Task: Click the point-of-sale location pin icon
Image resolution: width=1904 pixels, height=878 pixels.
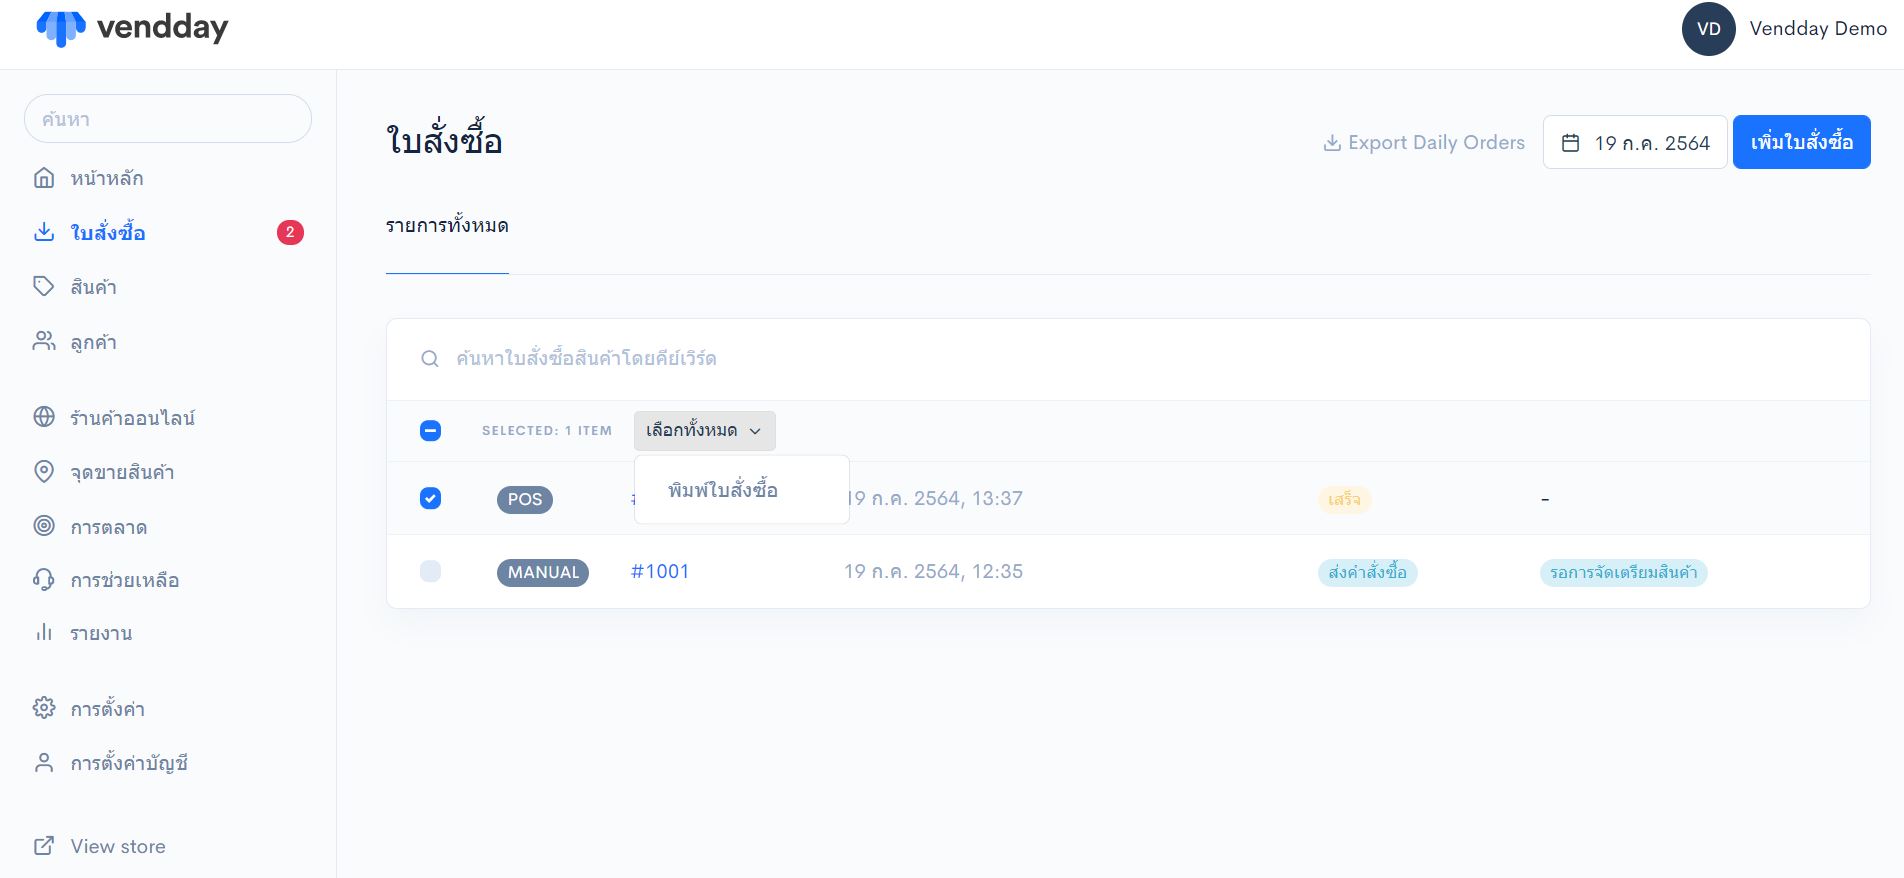Action: [x=44, y=472]
